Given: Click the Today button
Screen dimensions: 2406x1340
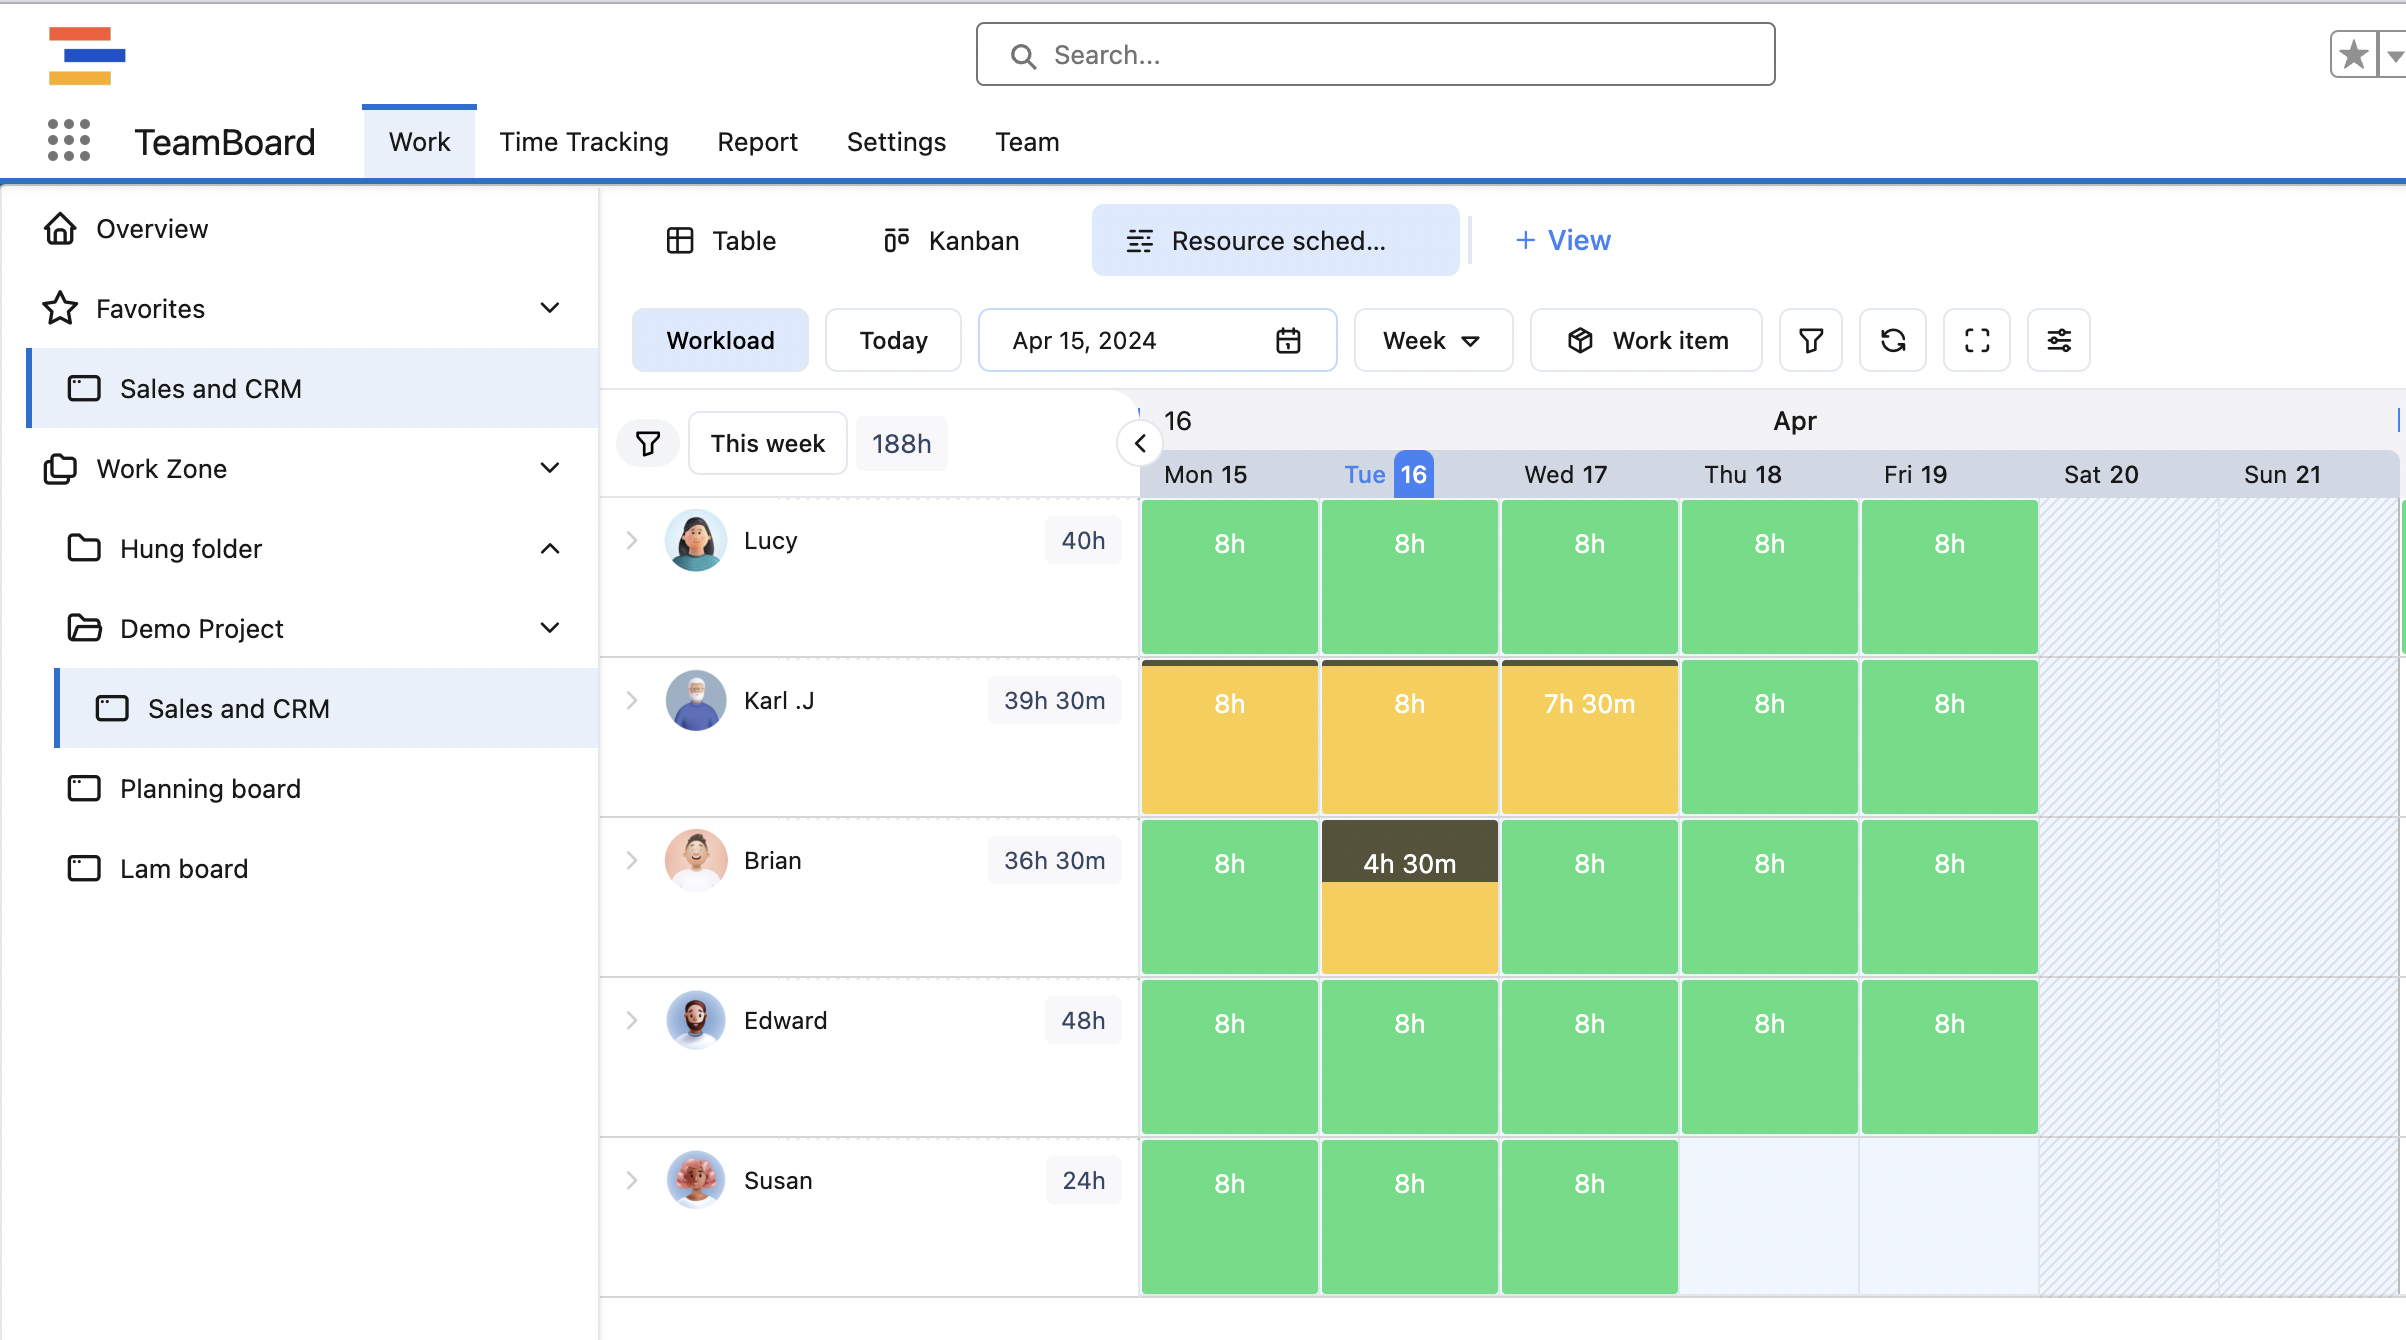Looking at the screenshot, I should pos(893,341).
